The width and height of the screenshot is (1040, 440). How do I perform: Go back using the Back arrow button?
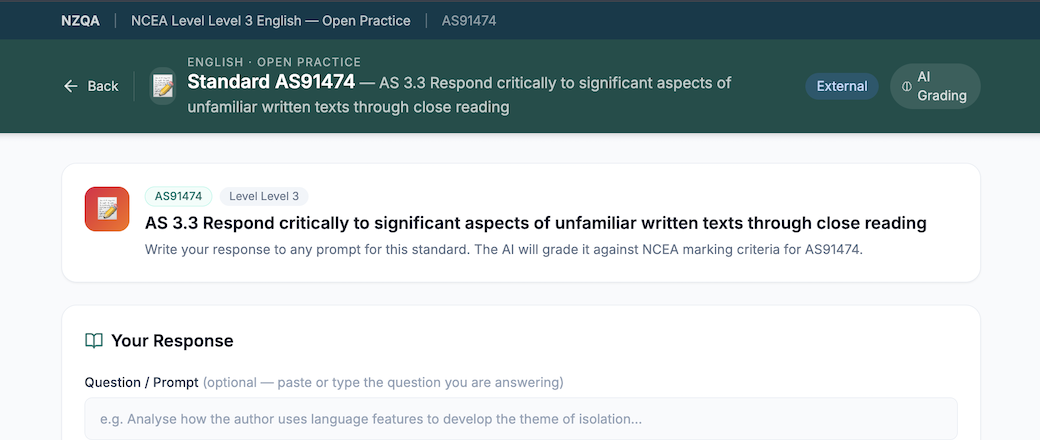tap(91, 86)
